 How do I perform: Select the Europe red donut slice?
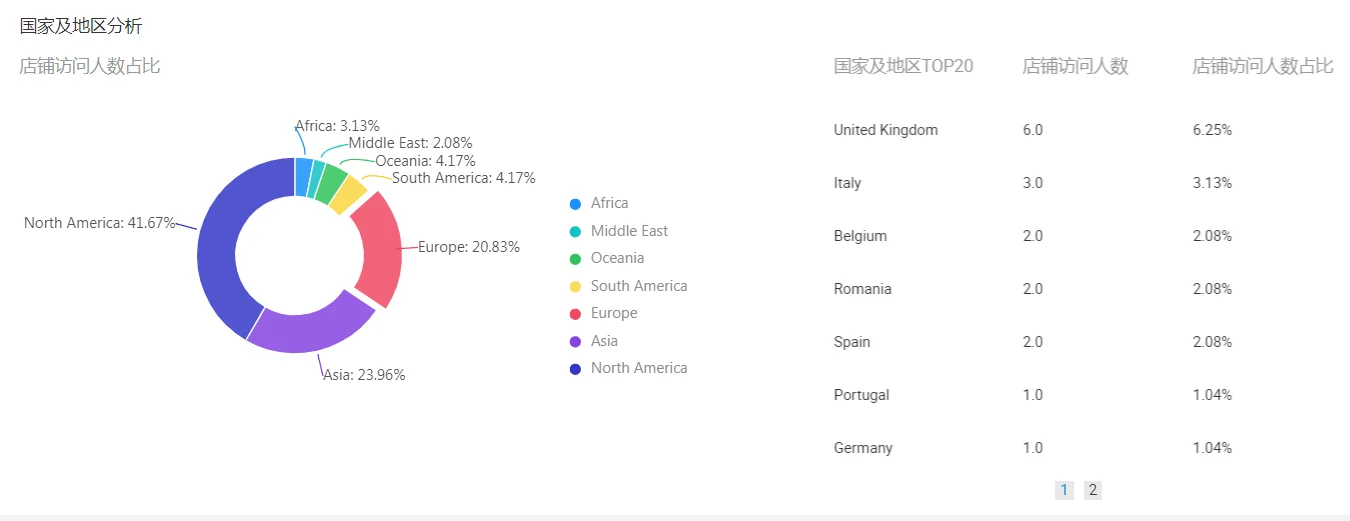(x=378, y=248)
